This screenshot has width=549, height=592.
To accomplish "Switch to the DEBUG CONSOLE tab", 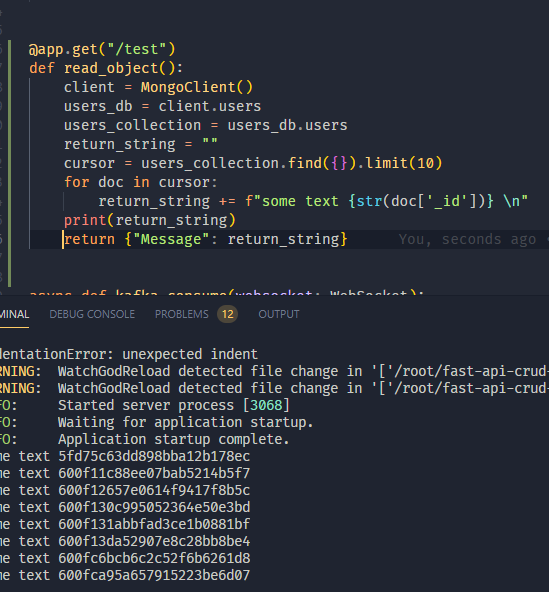I will click(x=92, y=314).
